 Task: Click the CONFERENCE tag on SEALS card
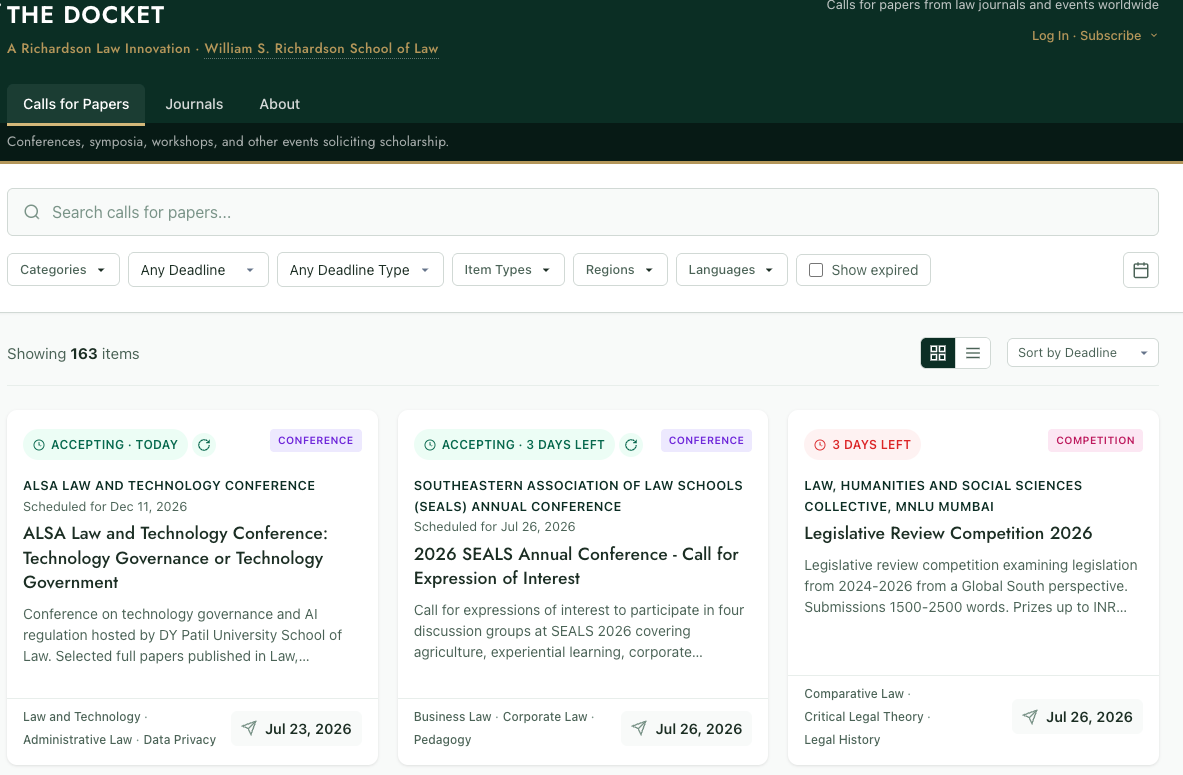706,441
